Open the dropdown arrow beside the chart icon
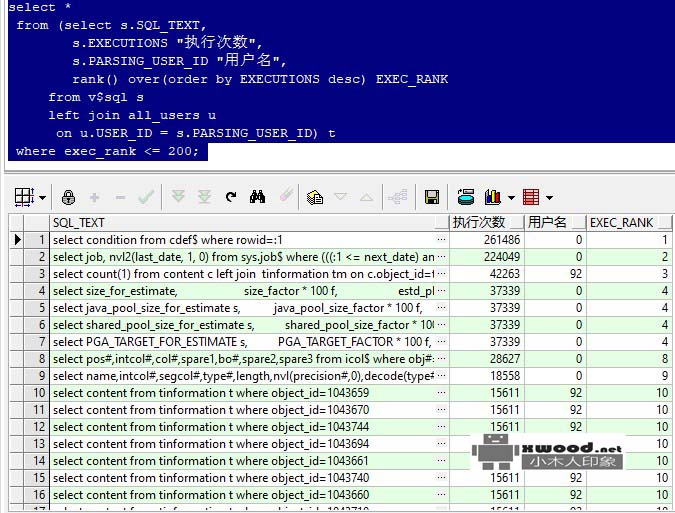 [x=511, y=198]
